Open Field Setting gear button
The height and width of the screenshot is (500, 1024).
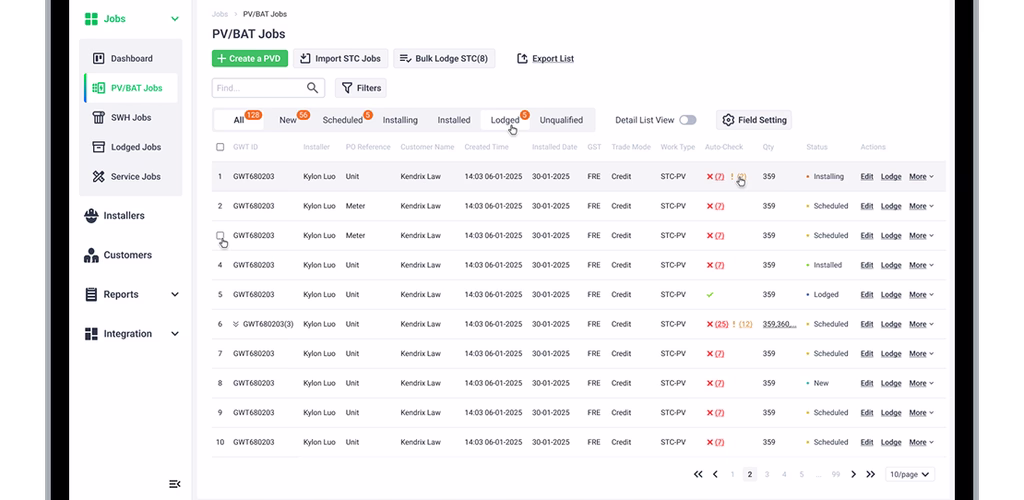click(x=754, y=120)
